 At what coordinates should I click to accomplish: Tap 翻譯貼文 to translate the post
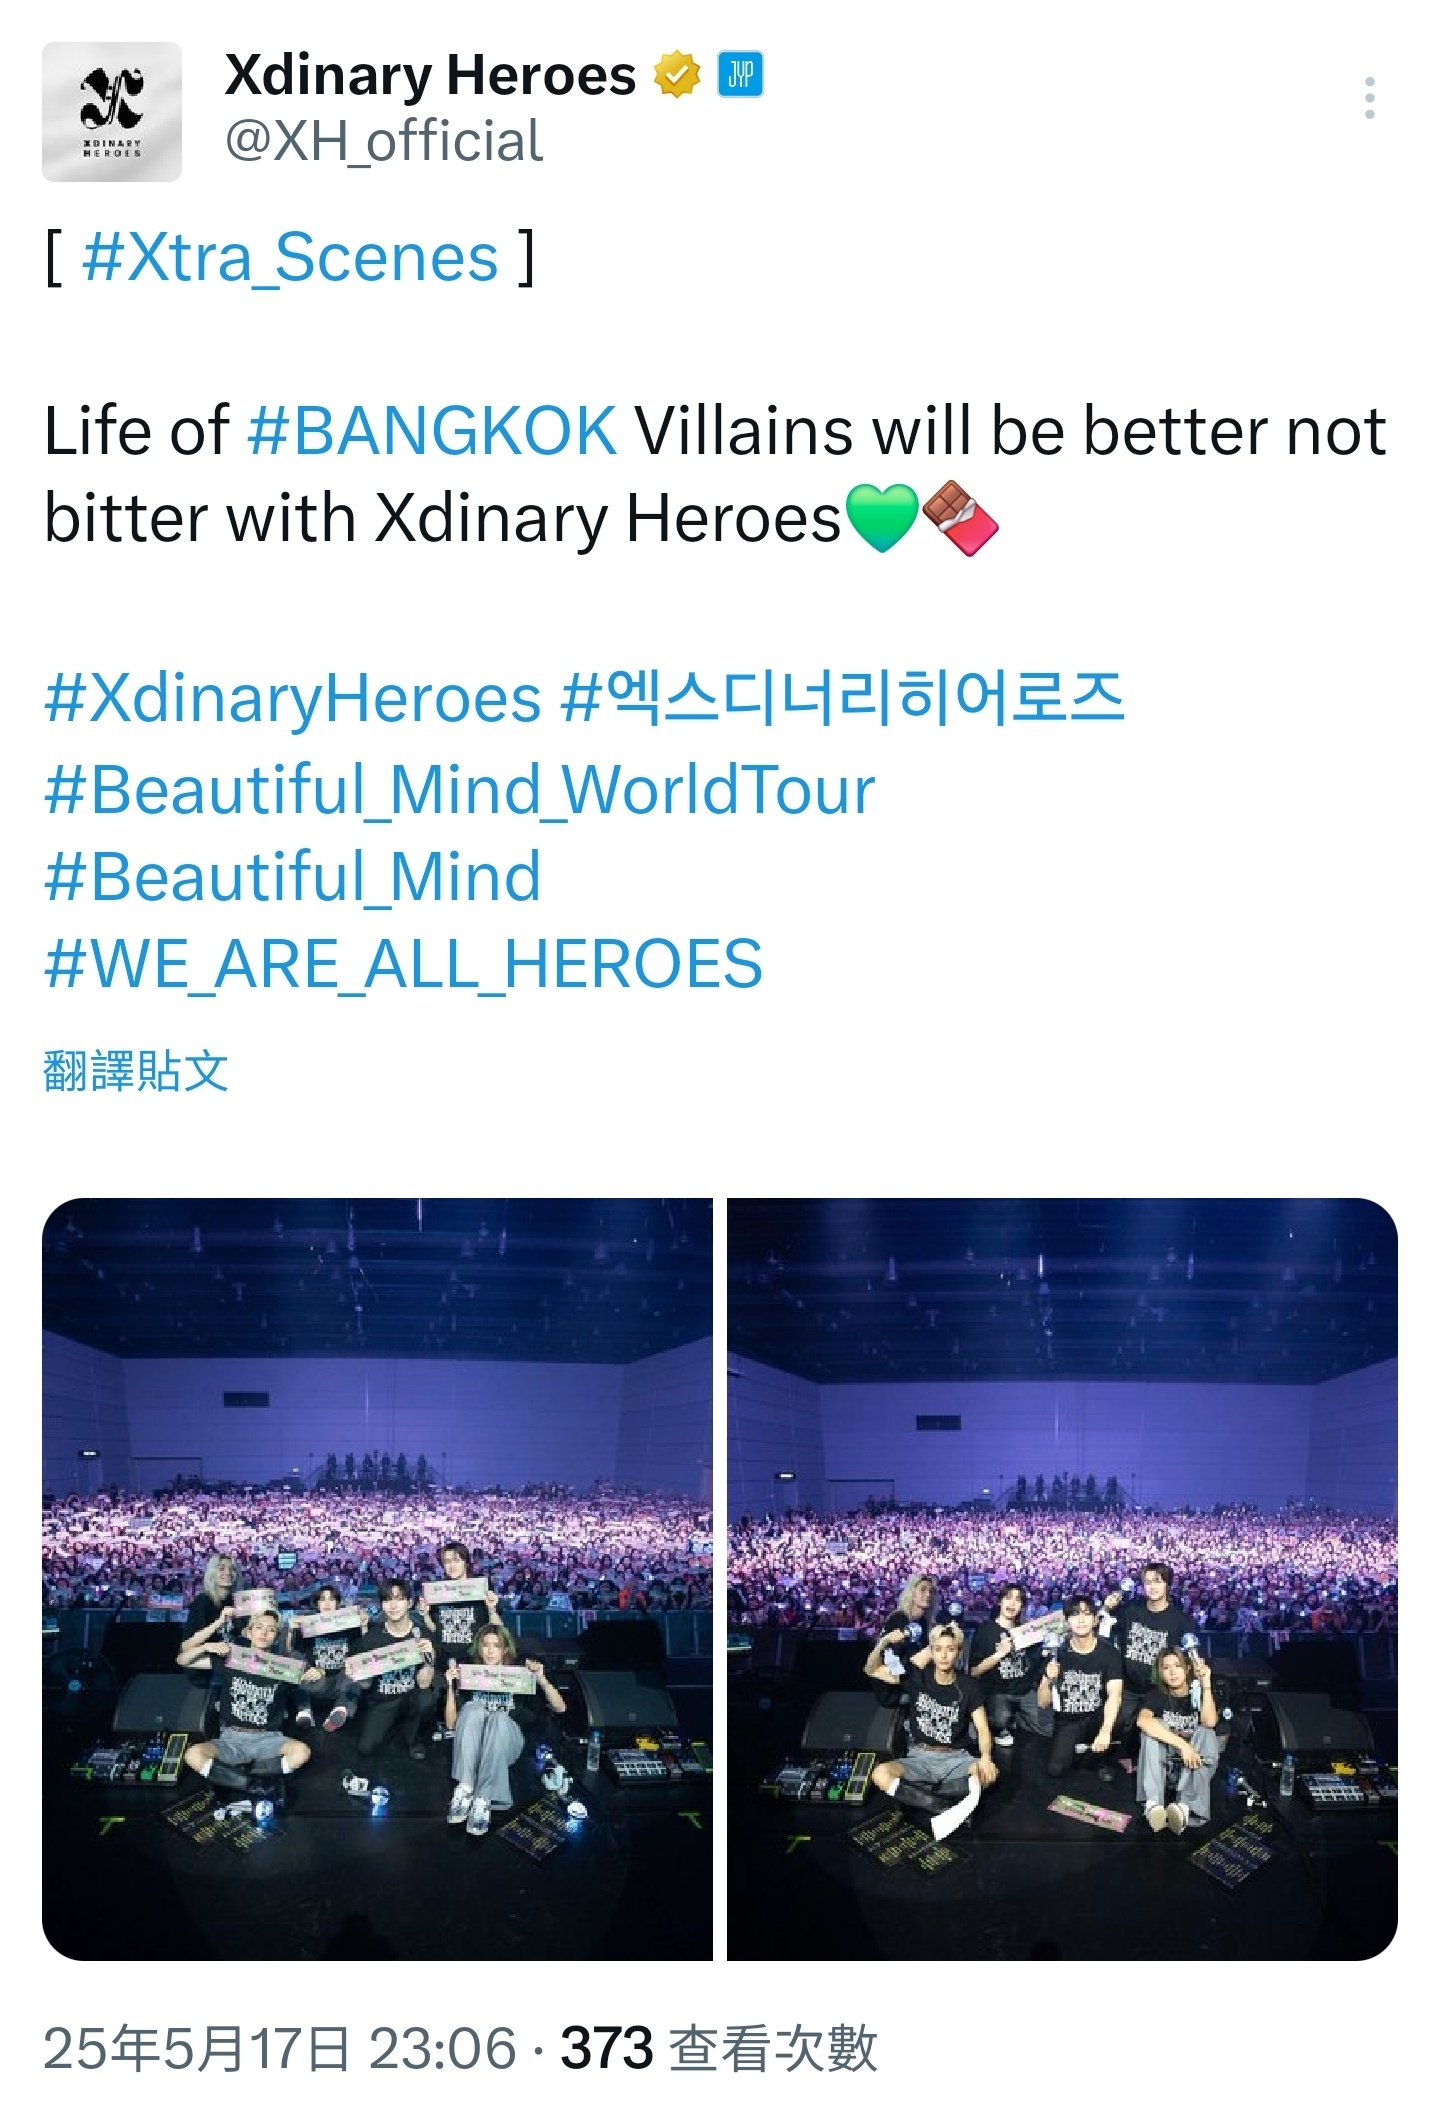click(x=136, y=1070)
